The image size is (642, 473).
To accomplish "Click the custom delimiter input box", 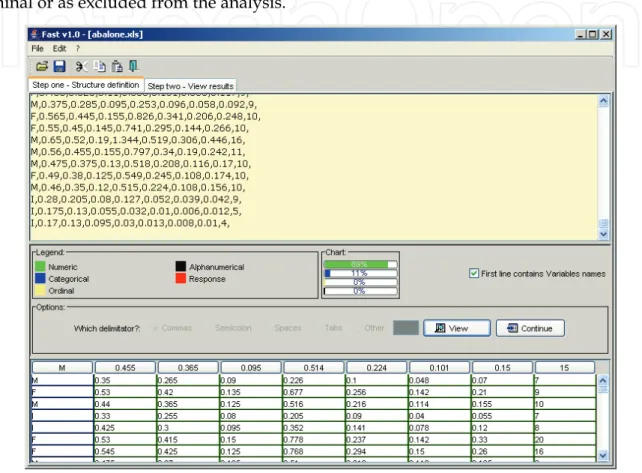I will [x=406, y=328].
